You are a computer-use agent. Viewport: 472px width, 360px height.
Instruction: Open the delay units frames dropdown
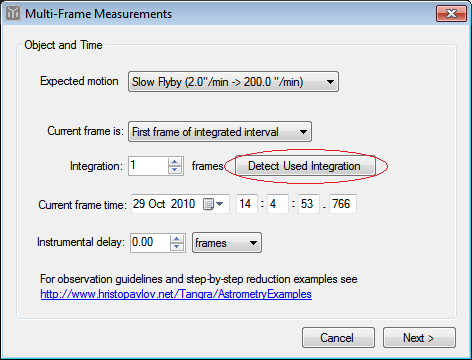pos(227,243)
